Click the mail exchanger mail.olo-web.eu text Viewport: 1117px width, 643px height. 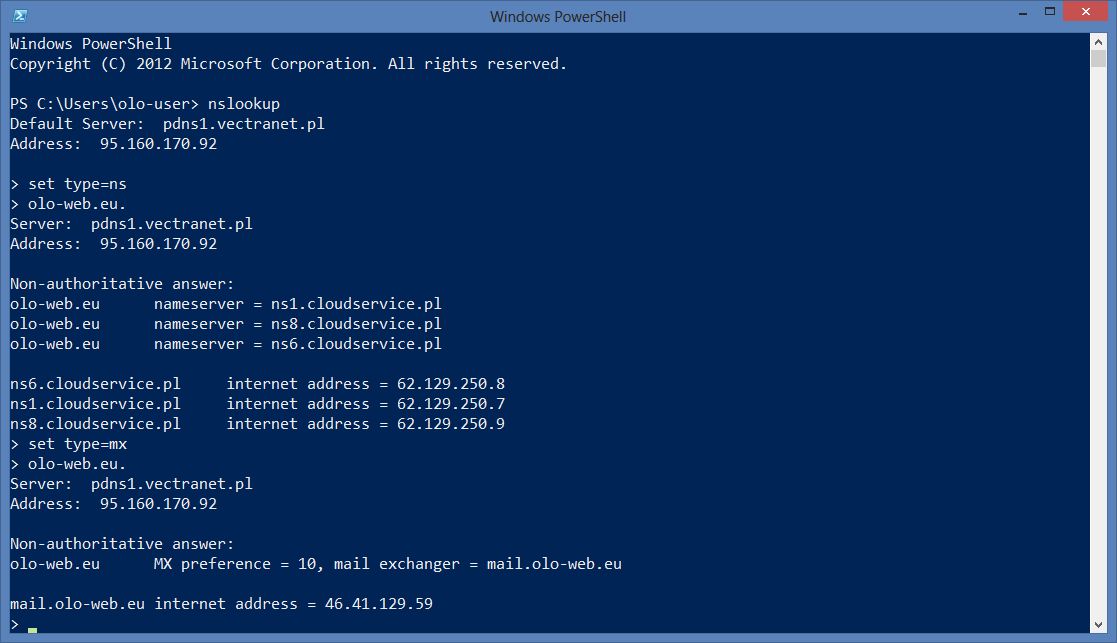tap(554, 564)
